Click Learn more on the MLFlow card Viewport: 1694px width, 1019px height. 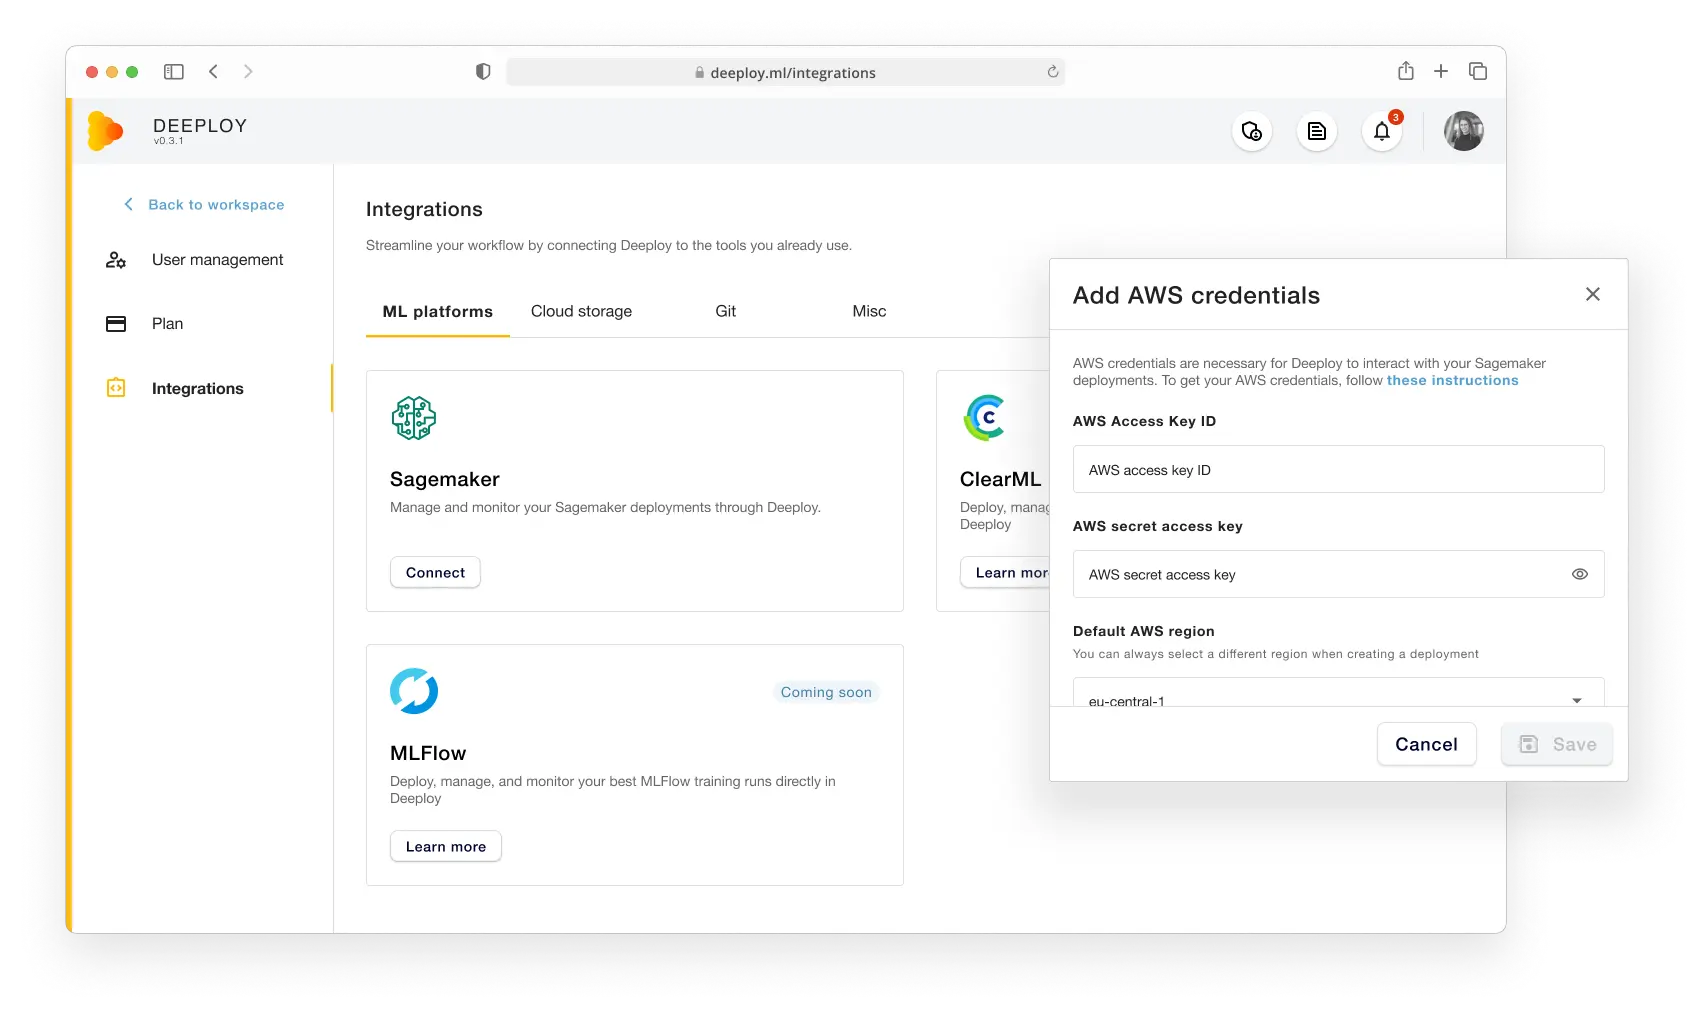(x=446, y=846)
